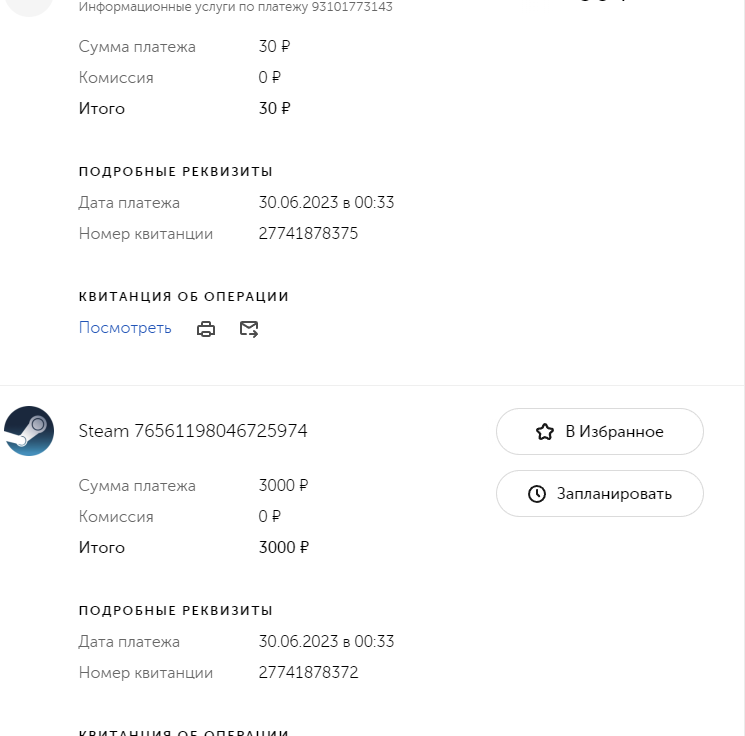Open the Посмотреть receipt link
This screenshot has height=736, width=745.
point(125,328)
